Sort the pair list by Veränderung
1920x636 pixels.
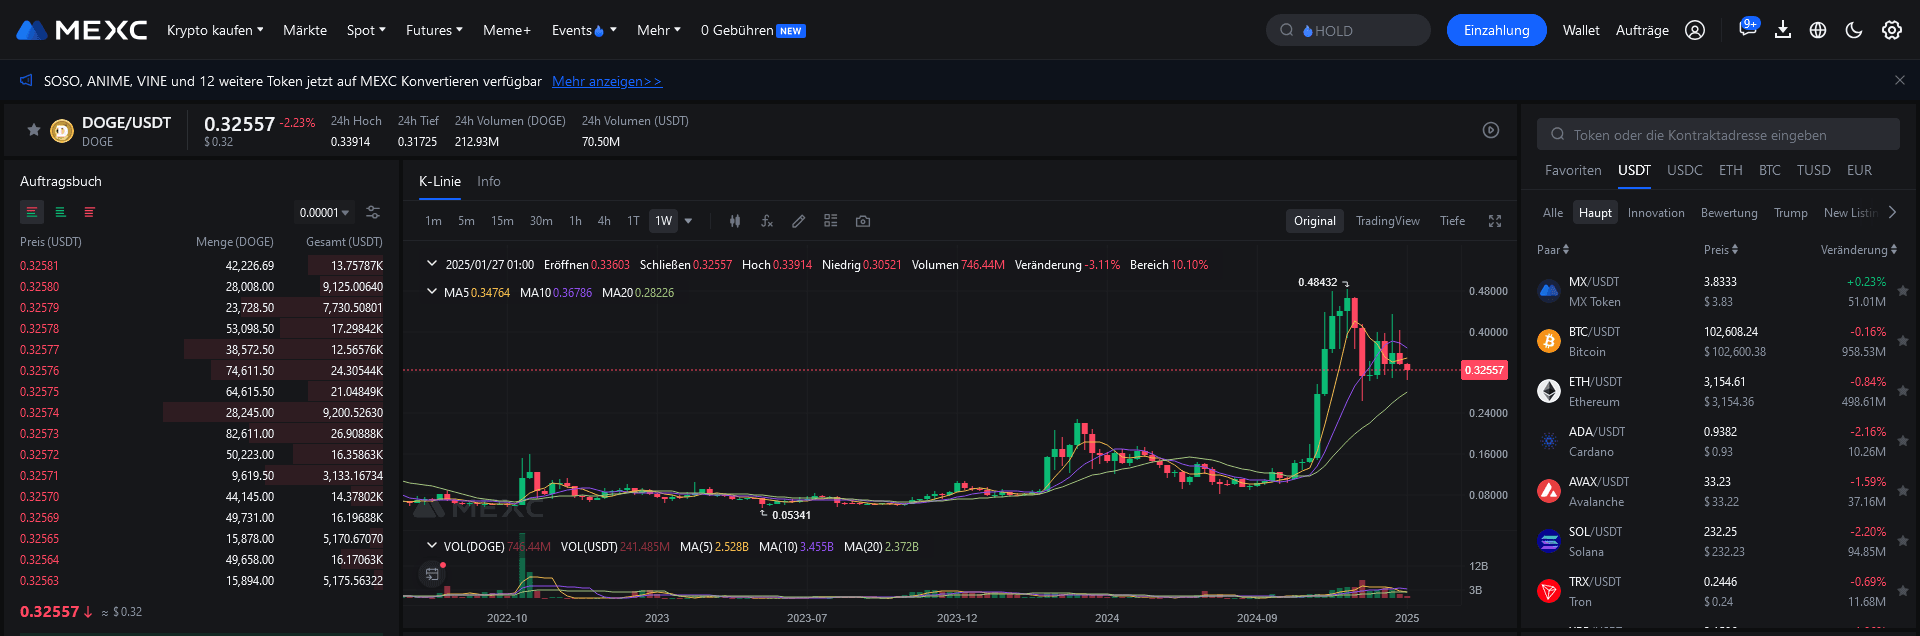coord(1858,249)
